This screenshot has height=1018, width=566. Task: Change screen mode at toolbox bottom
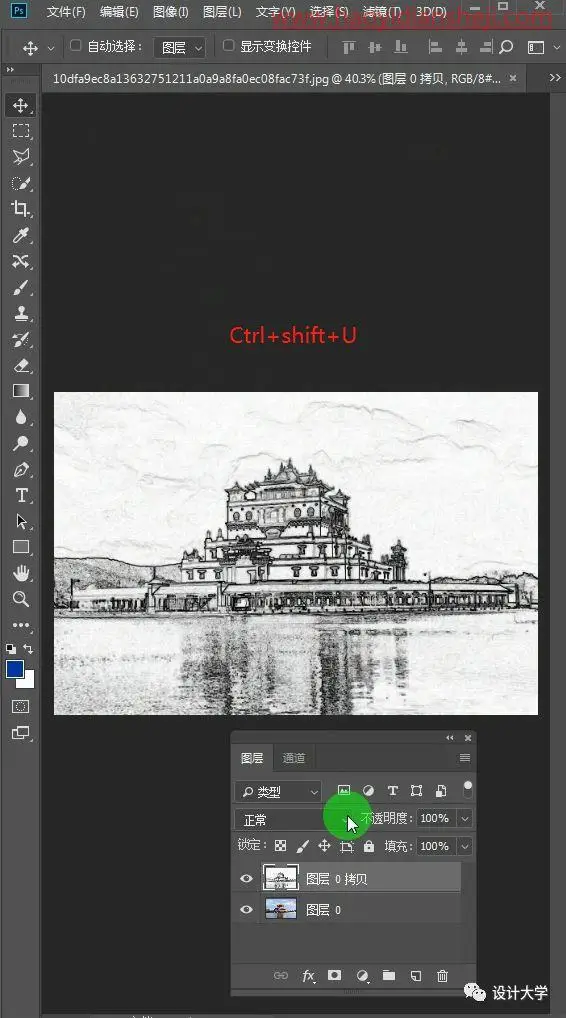[x=20, y=733]
